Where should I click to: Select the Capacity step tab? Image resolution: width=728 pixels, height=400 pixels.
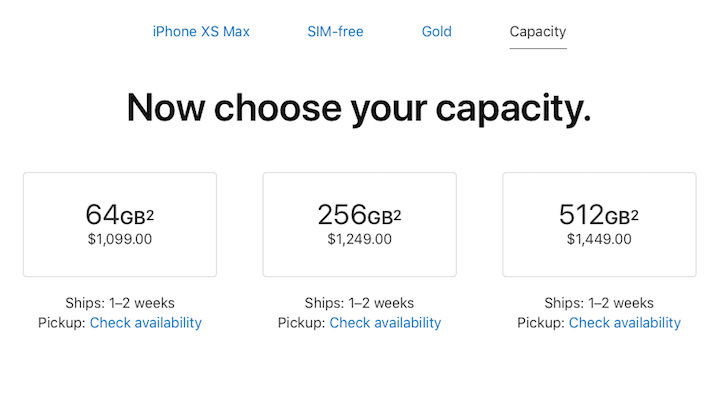click(537, 32)
